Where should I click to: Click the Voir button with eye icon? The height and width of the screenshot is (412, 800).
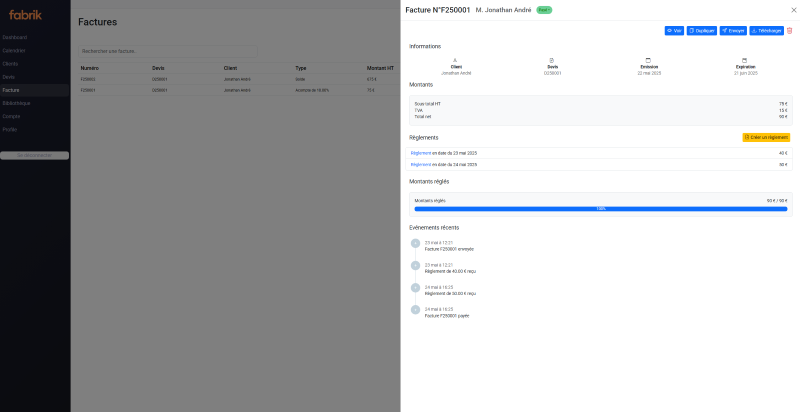click(x=674, y=31)
